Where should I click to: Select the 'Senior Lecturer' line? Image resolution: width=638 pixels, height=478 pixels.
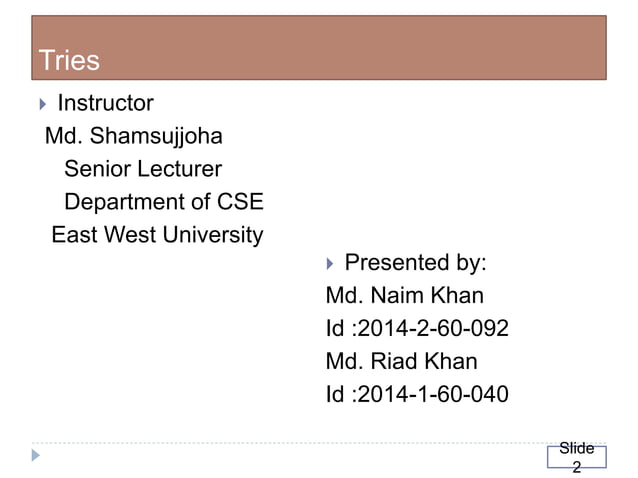(142, 169)
